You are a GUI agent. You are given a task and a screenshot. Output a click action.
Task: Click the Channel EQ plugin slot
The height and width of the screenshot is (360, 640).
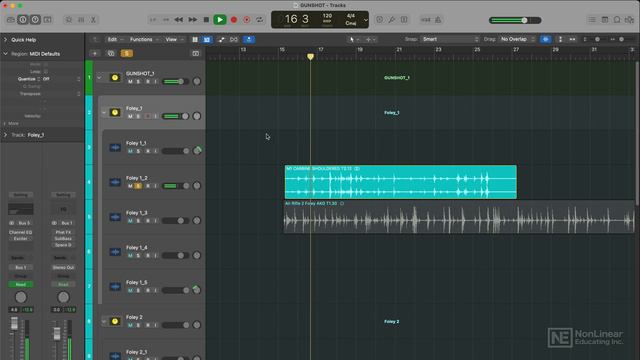(x=20, y=232)
